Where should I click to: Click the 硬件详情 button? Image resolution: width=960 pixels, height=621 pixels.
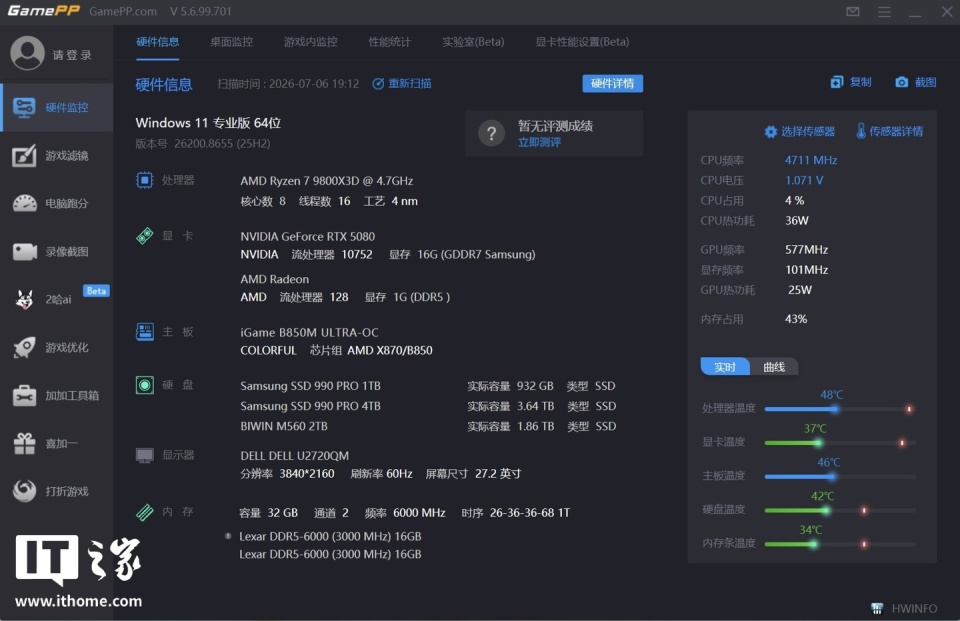[612, 83]
